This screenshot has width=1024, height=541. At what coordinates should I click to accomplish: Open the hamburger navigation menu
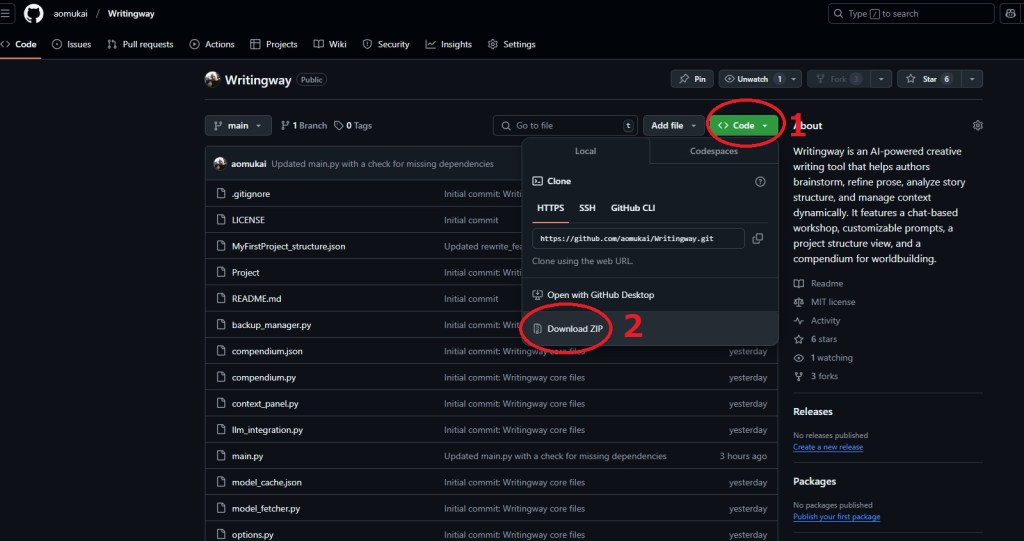point(5,14)
